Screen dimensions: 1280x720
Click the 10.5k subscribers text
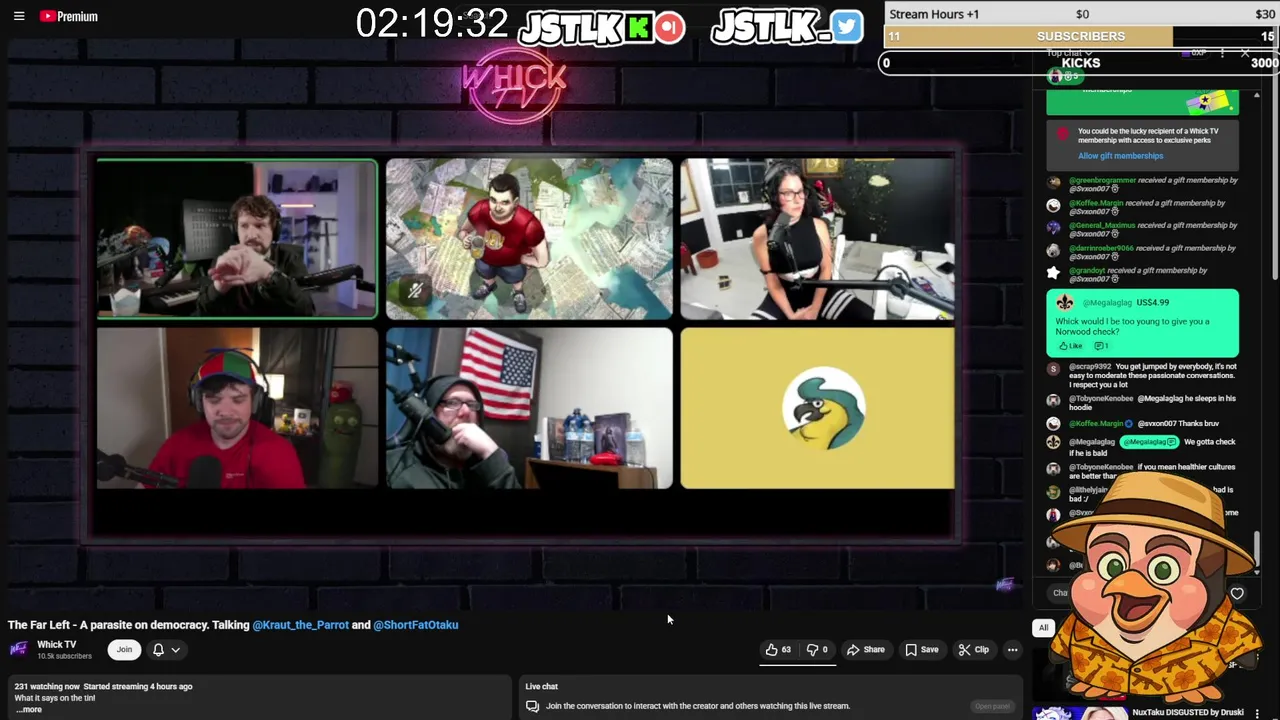[64, 656]
